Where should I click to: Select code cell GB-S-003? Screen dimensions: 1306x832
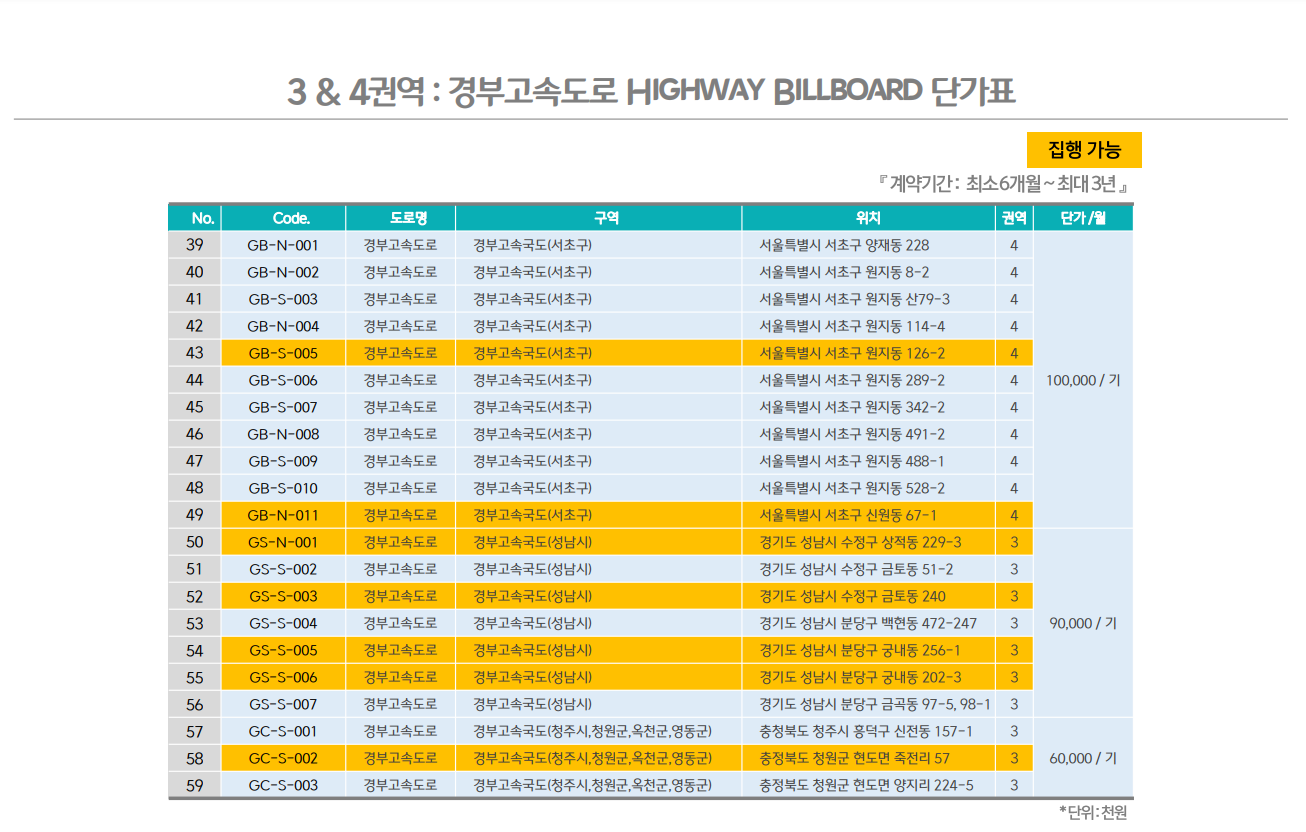[x=284, y=299]
